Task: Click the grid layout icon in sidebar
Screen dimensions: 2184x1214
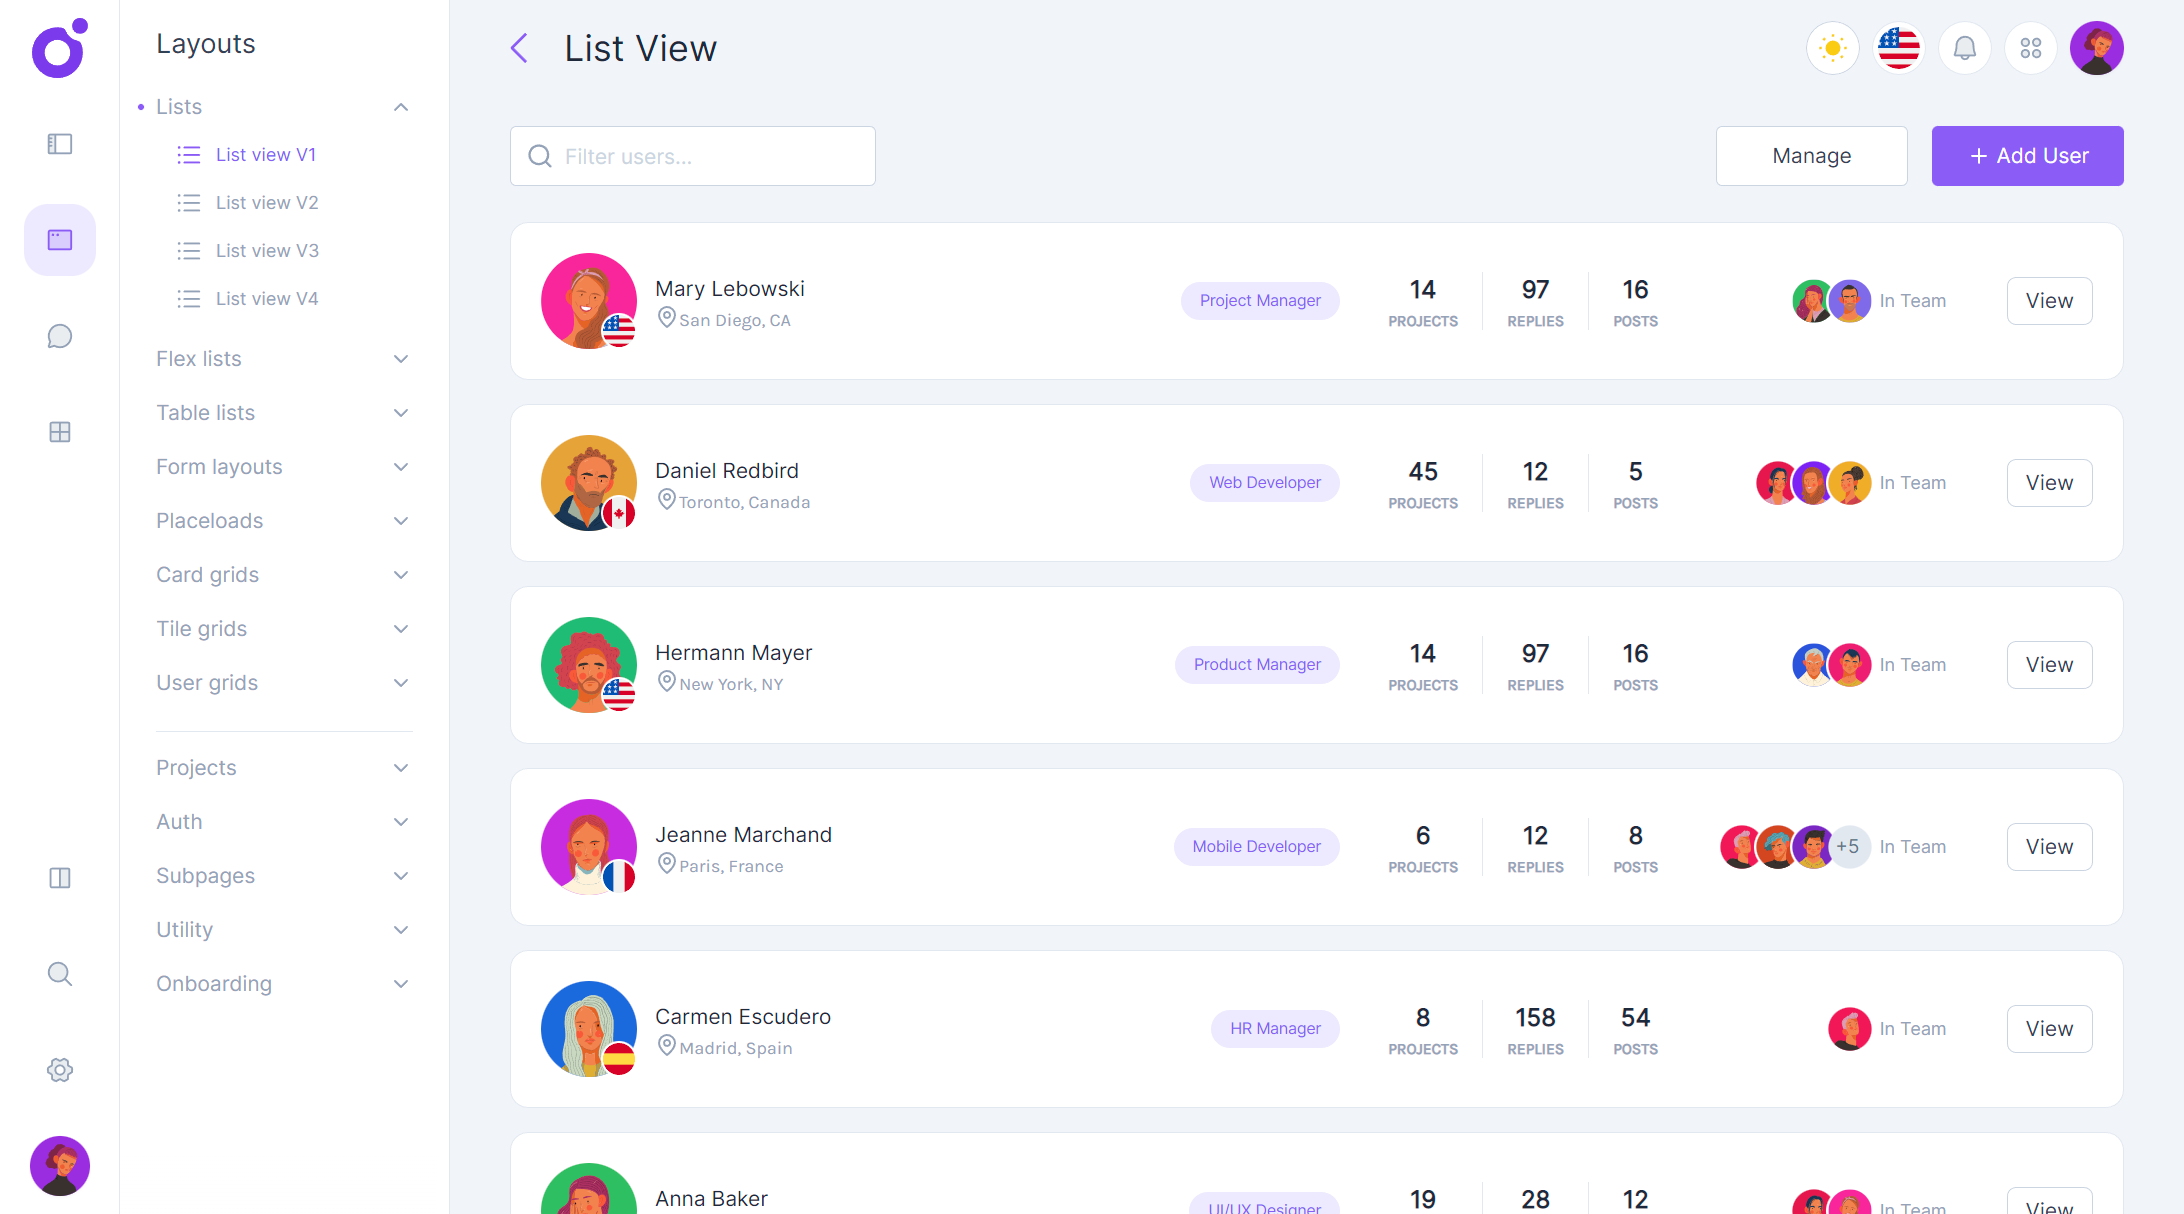Action: pos(59,431)
